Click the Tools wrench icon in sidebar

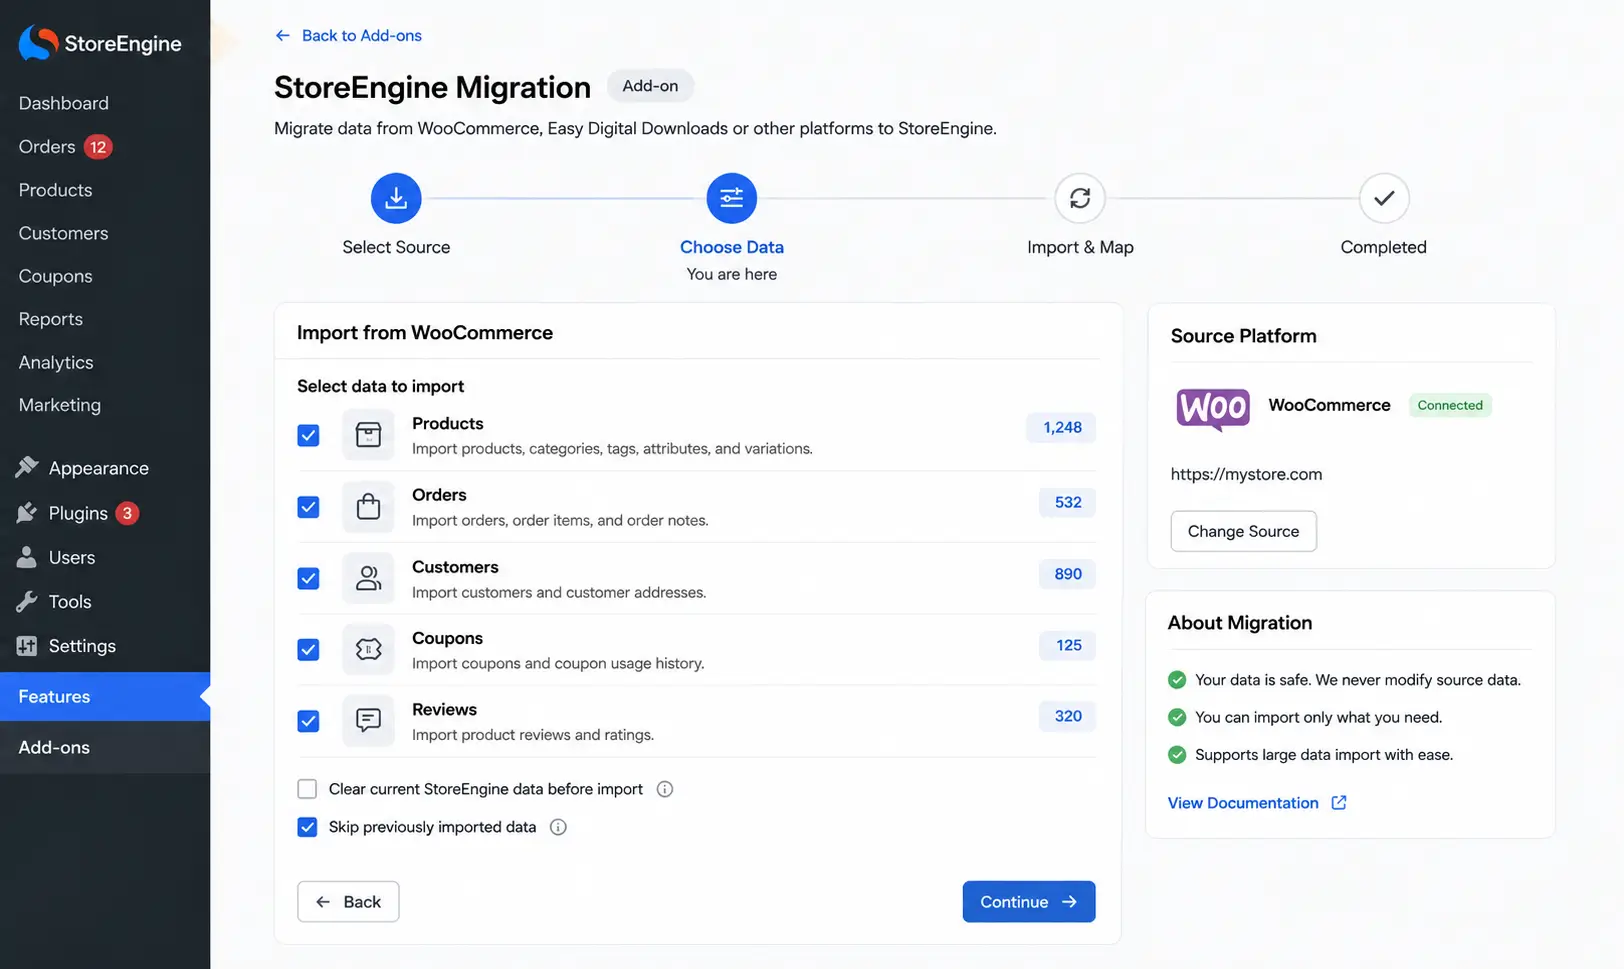27,601
